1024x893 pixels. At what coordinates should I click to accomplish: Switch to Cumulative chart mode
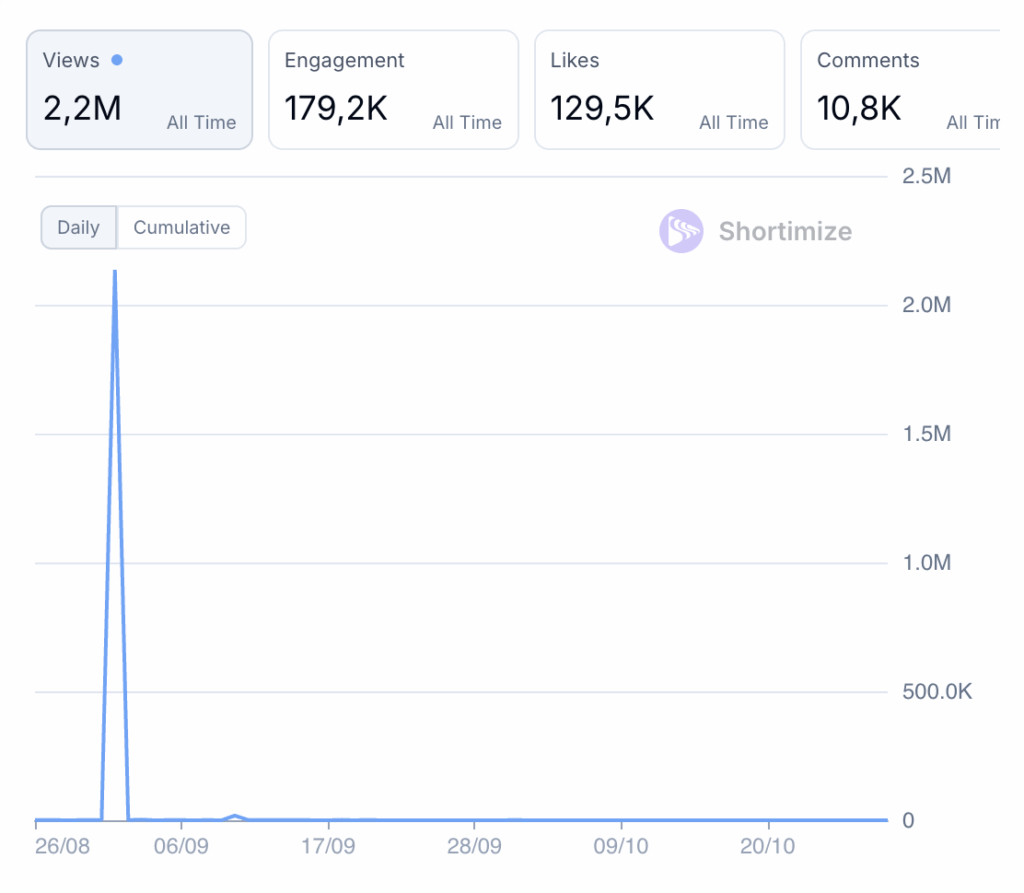pyautogui.click(x=181, y=227)
